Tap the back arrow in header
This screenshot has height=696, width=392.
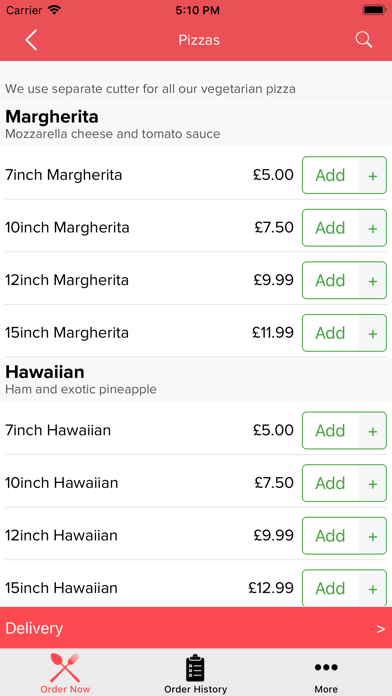(31, 40)
